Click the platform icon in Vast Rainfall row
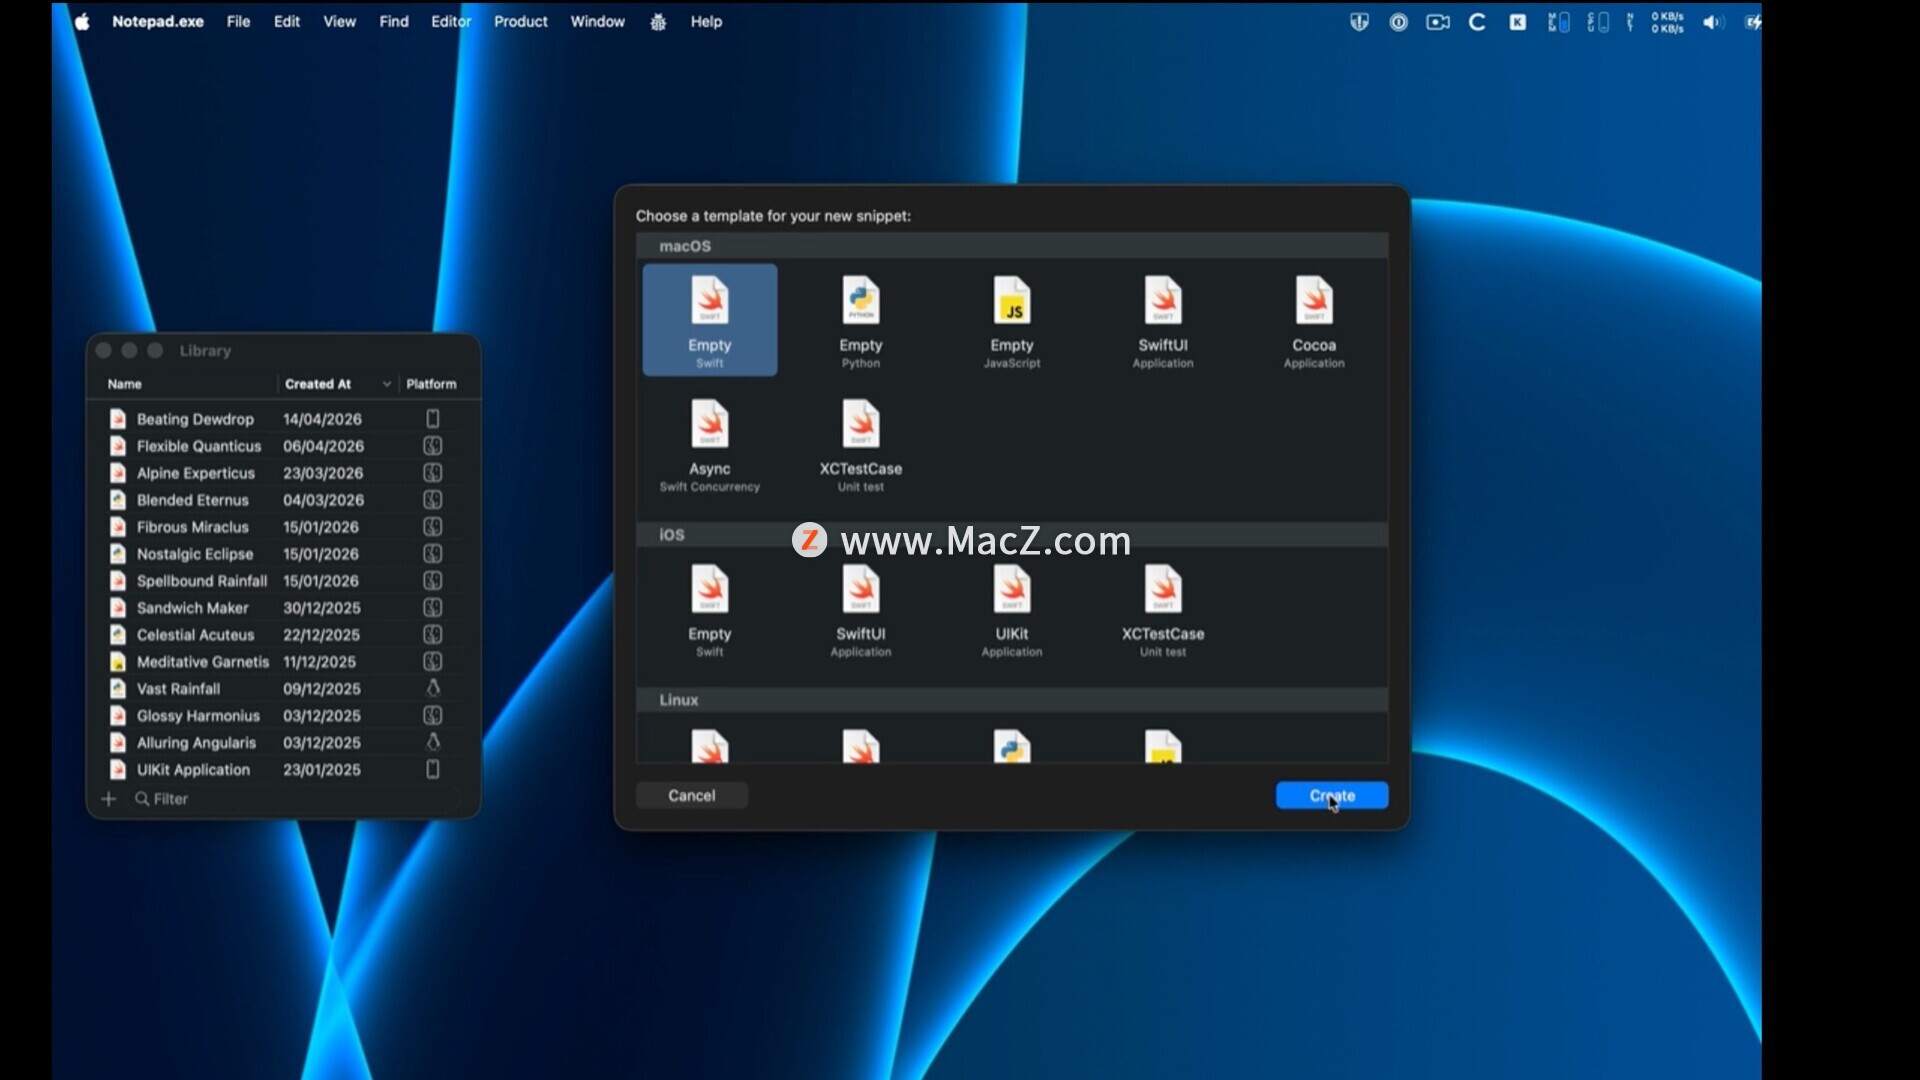This screenshot has width=1920, height=1080. pos(433,688)
